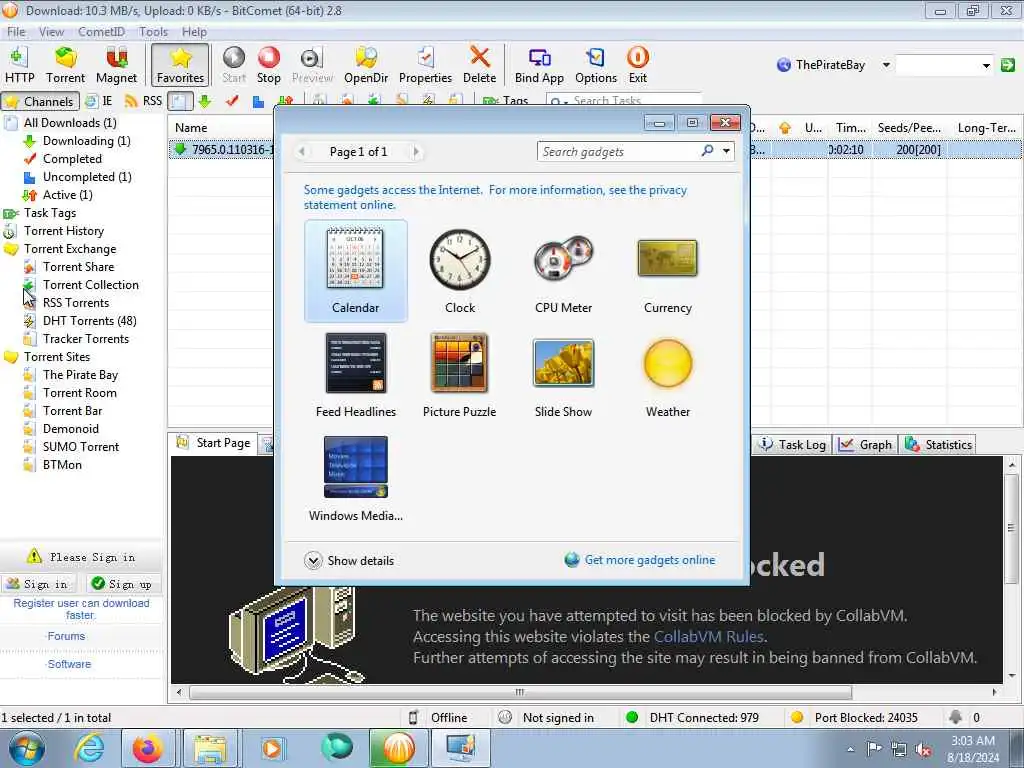Viewport: 1024px width, 768px height.
Task: Open BitComet Options
Action: (x=596, y=65)
